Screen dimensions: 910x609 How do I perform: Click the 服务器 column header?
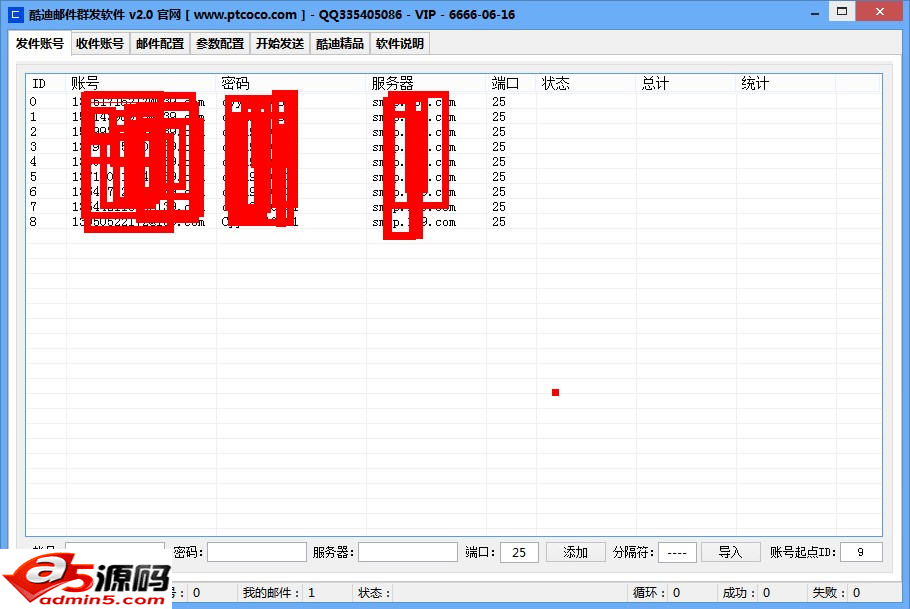(x=427, y=84)
